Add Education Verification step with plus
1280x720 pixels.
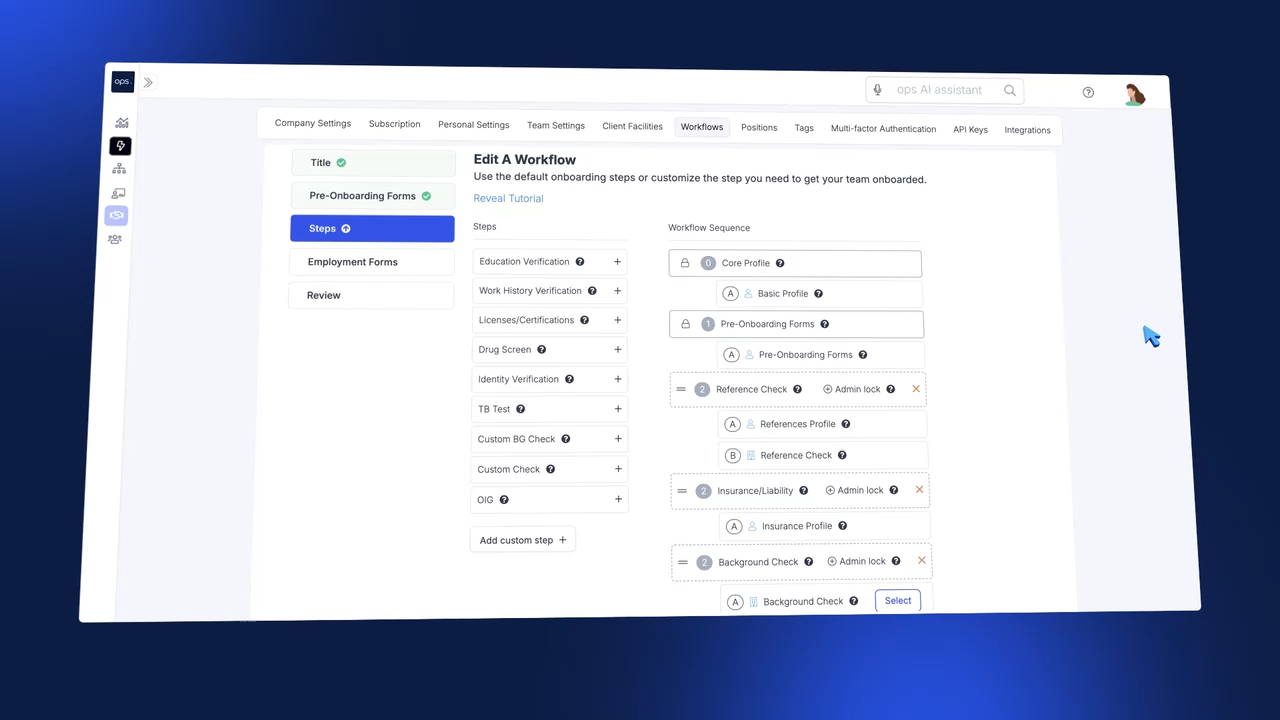click(x=617, y=262)
